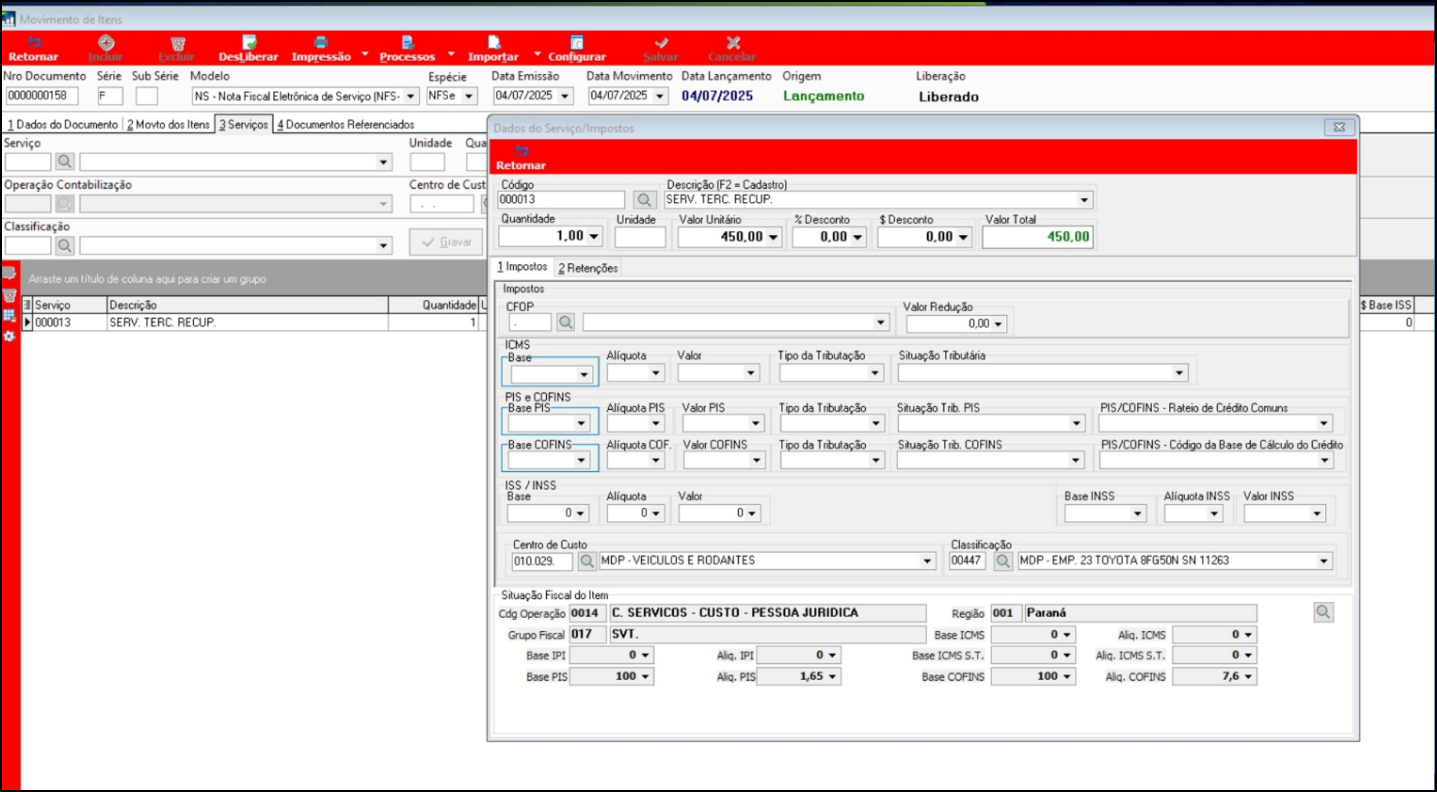
Task: Click the Importar toolbar icon
Action: click(493, 49)
